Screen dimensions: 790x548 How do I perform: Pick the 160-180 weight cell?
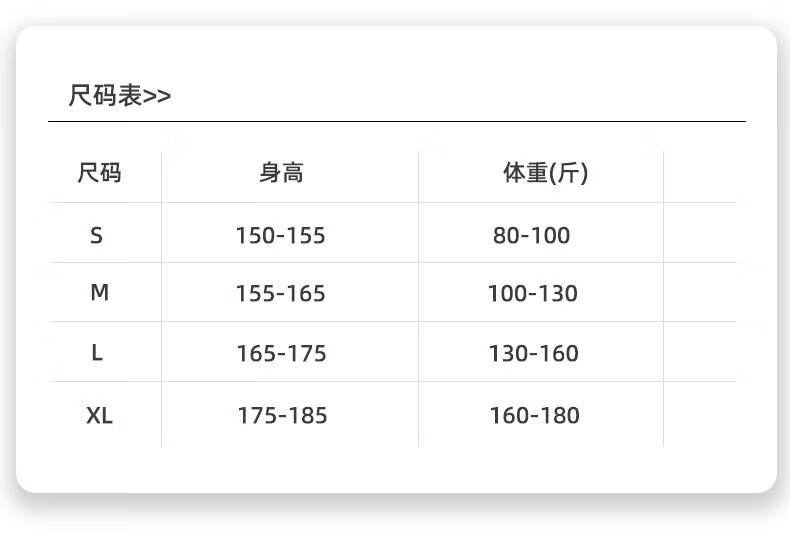[534, 415]
